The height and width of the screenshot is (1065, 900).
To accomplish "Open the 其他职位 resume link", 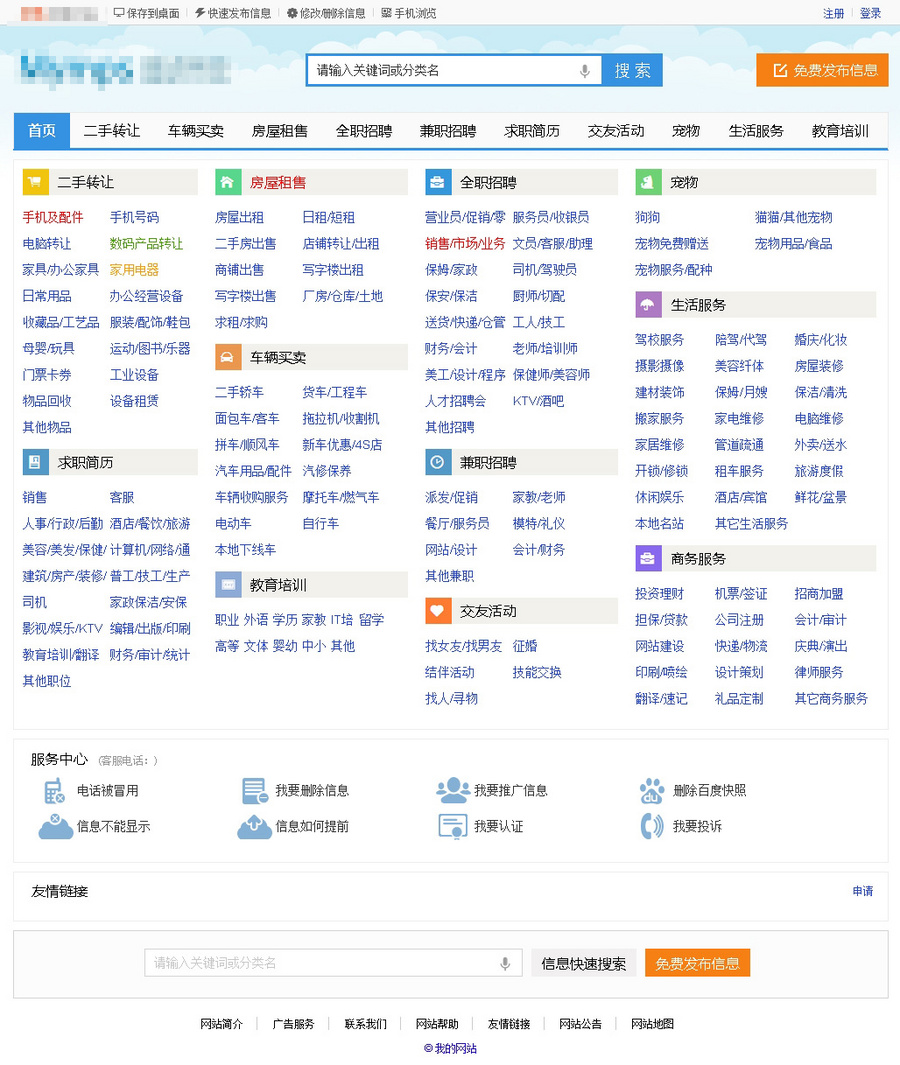I will (47, 681).
